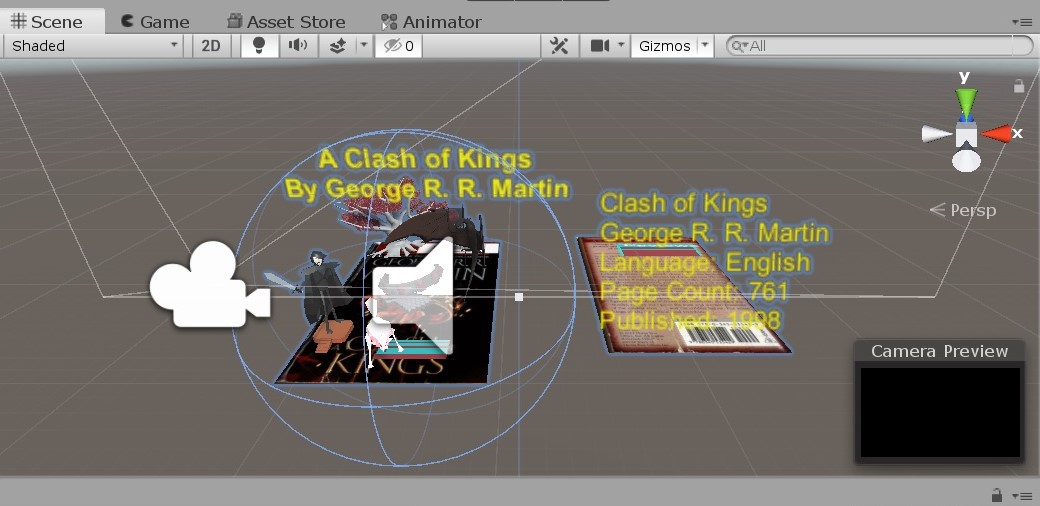This screenshot has width=1040, height=506.
Task: Open the Asset Store tab
Action: [x=287, y=21]
